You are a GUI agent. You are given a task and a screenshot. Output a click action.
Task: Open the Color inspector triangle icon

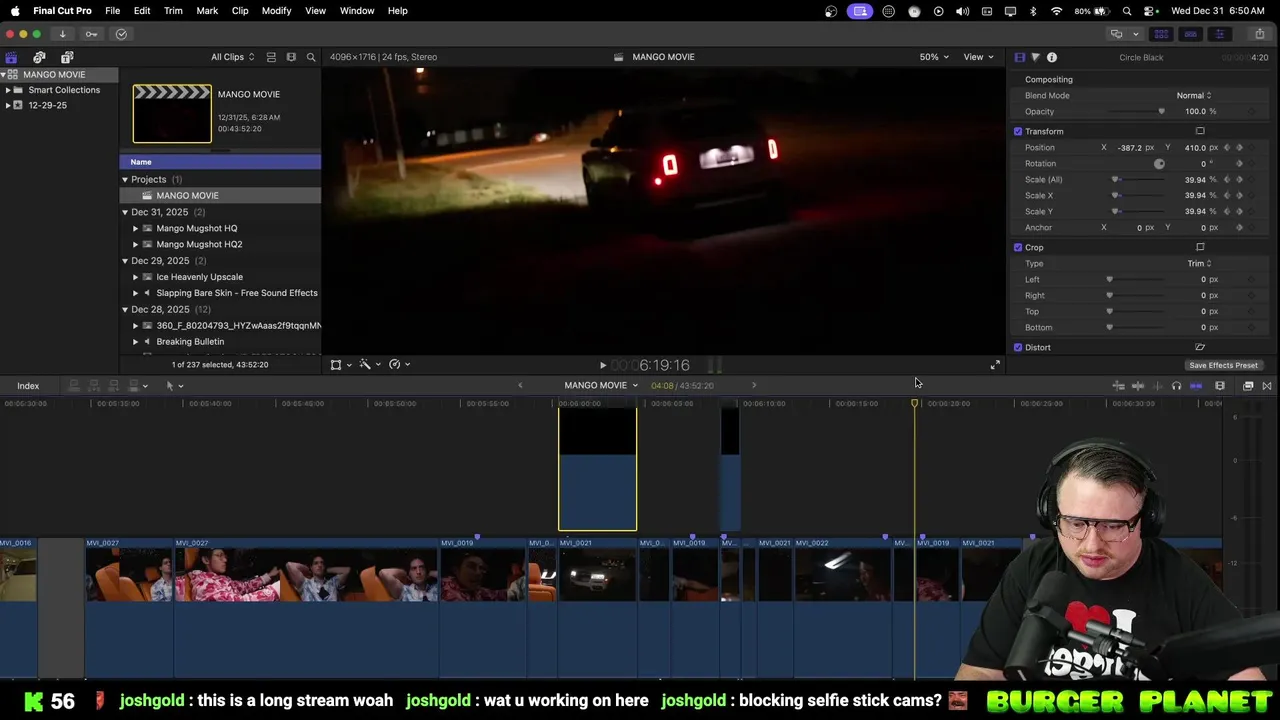point(1035,57)
